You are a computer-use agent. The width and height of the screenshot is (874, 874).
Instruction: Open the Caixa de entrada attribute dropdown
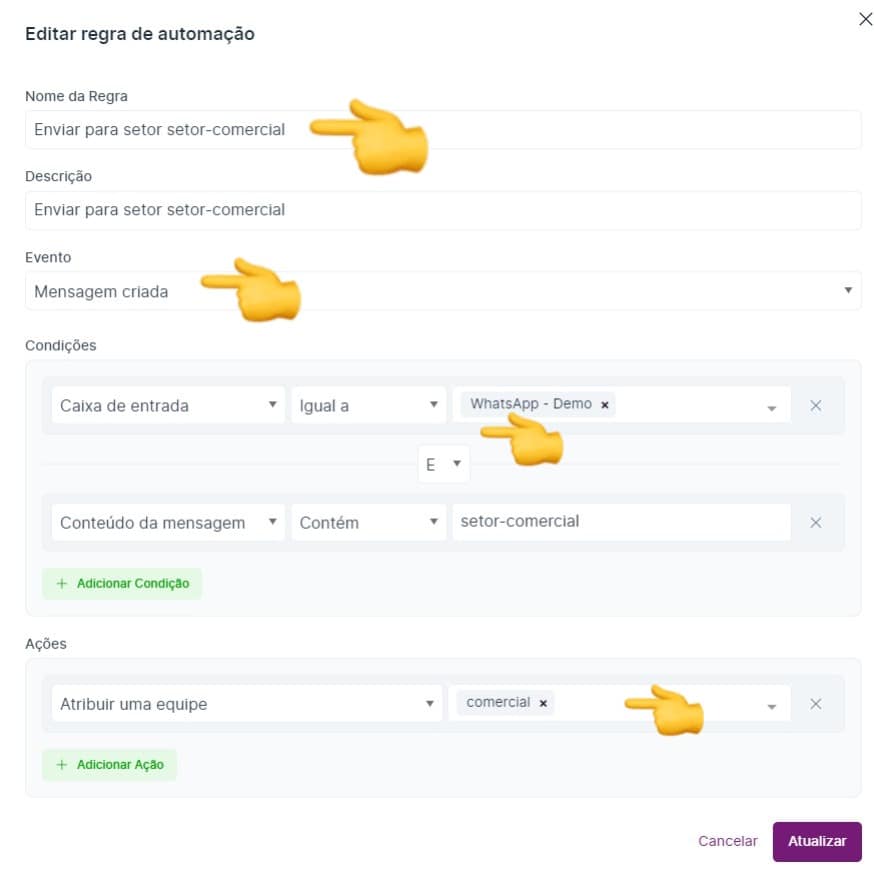(x=167, y=405)
